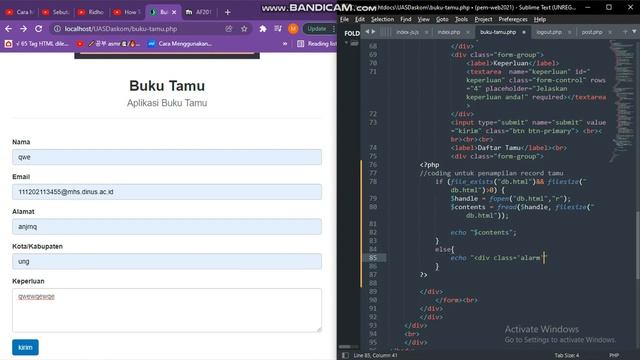Image resolution: width=640 pixels, height=360 pixels.
Task: Go forward in Chrome browser
Action: coord(23,29)
